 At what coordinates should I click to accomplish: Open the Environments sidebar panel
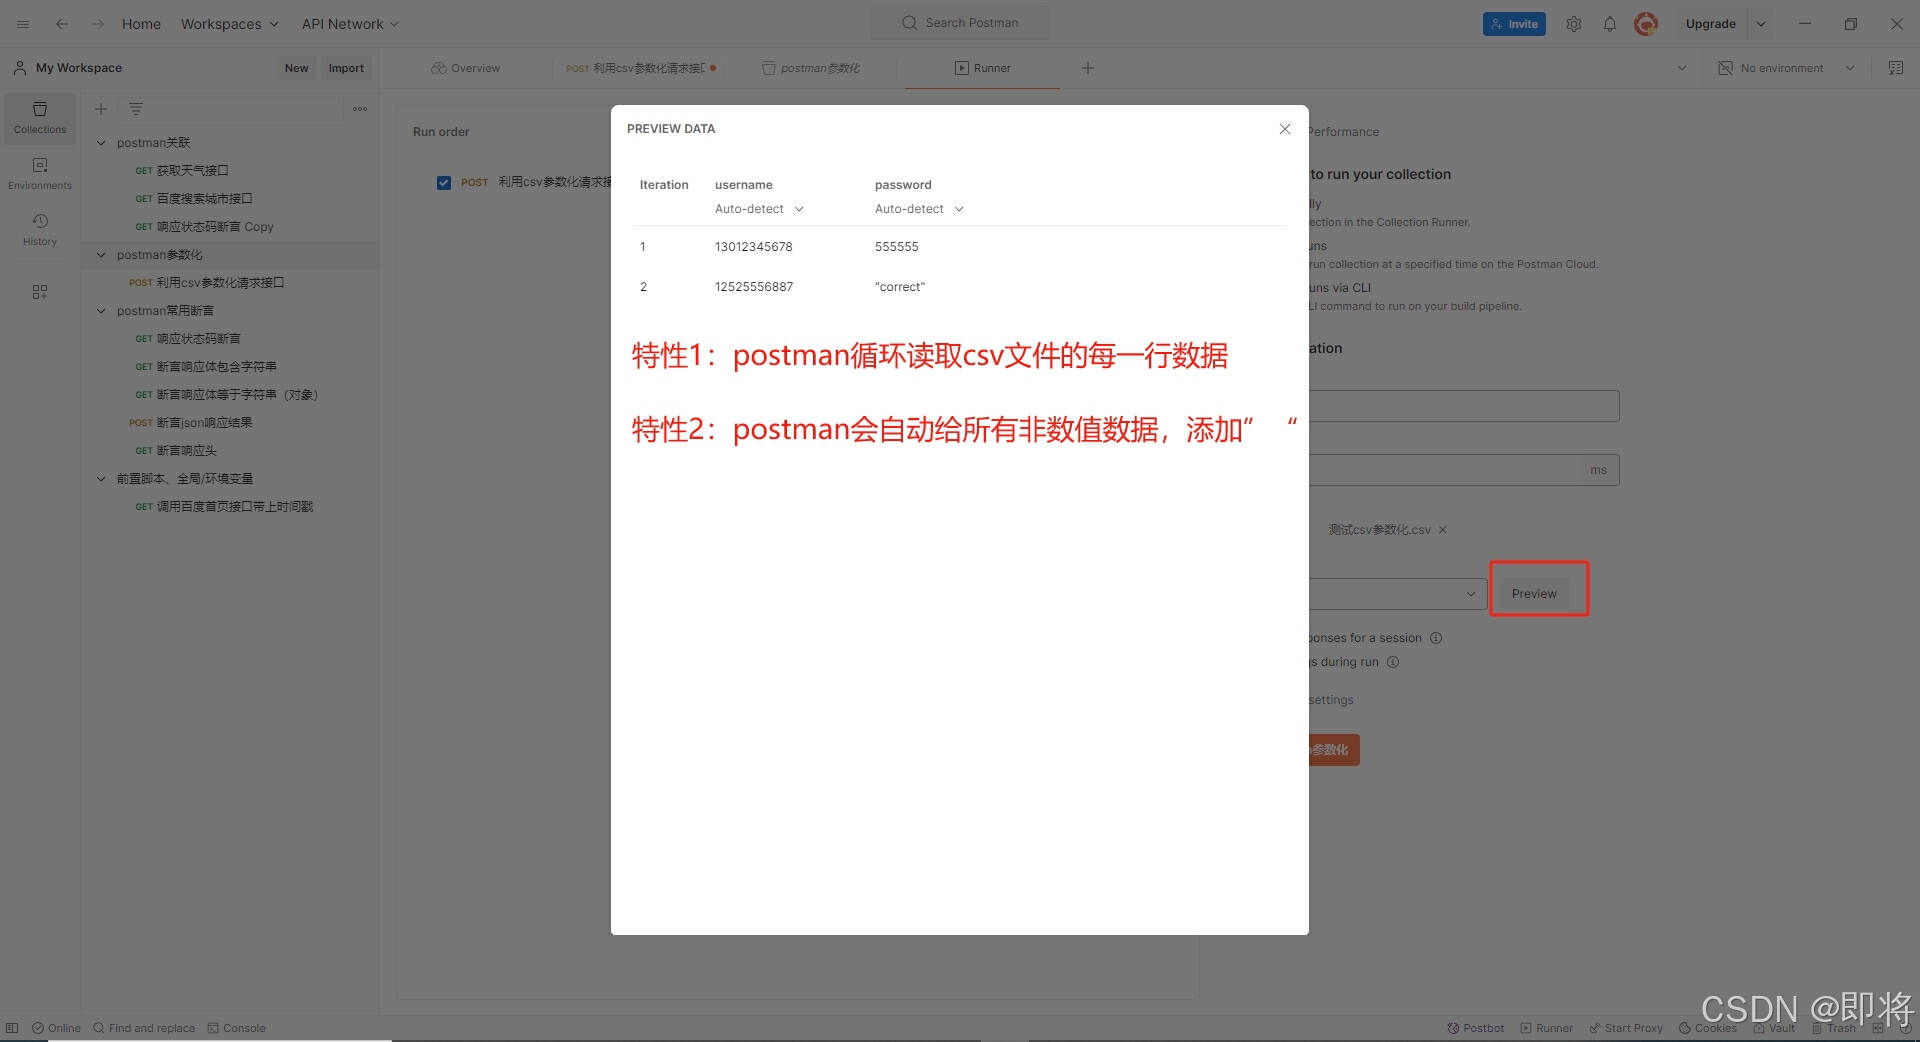40,174
